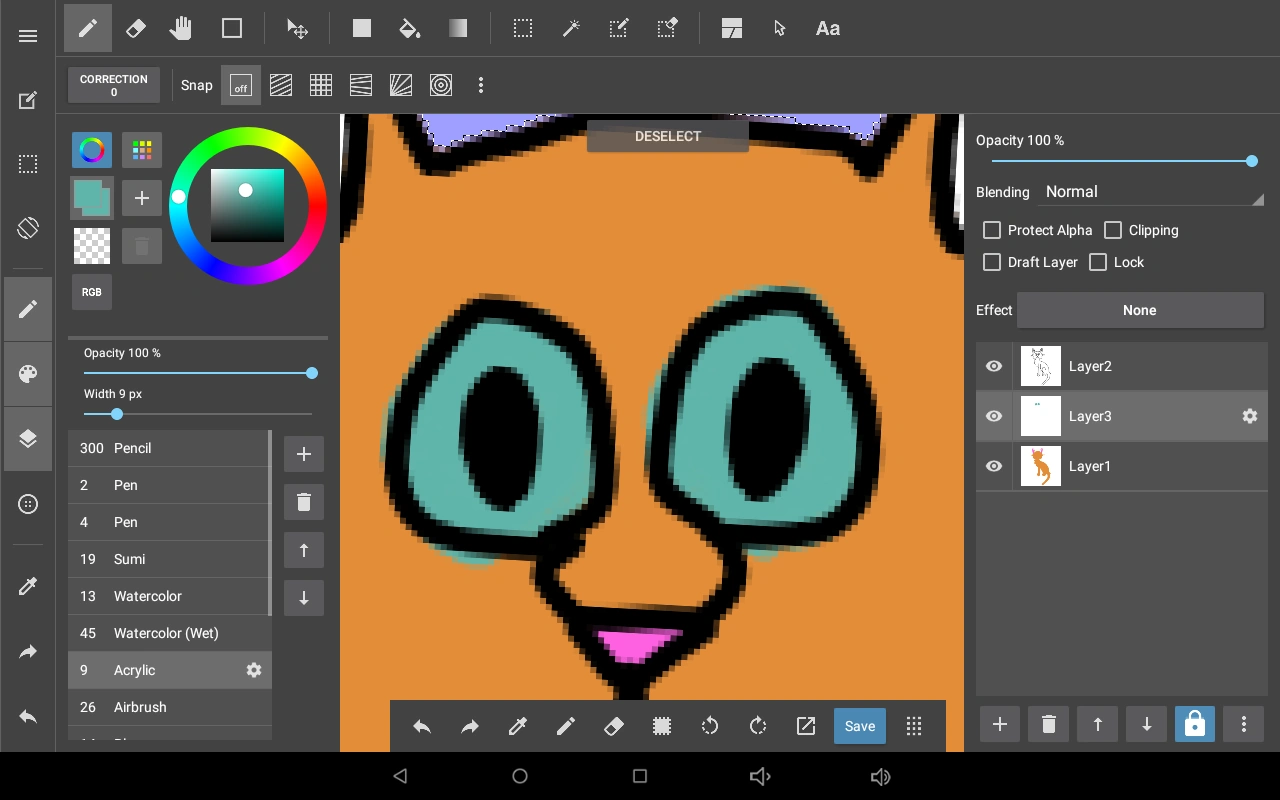Enable radial circle snap guide

(441, 86)
